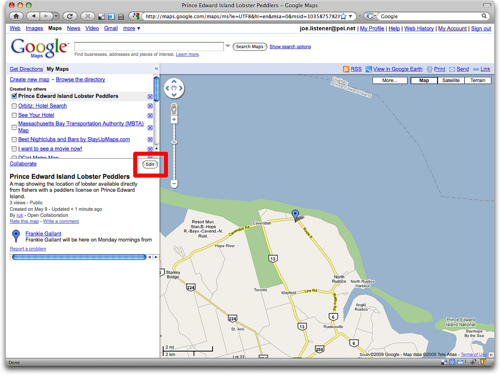Click the blue map marker pin

pyautogui.click(x=295, y=215)
